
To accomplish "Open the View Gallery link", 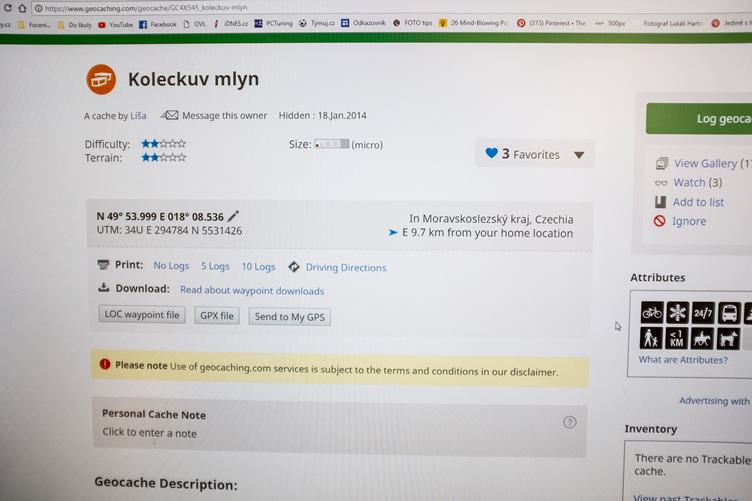I will [x=705, y=163].
